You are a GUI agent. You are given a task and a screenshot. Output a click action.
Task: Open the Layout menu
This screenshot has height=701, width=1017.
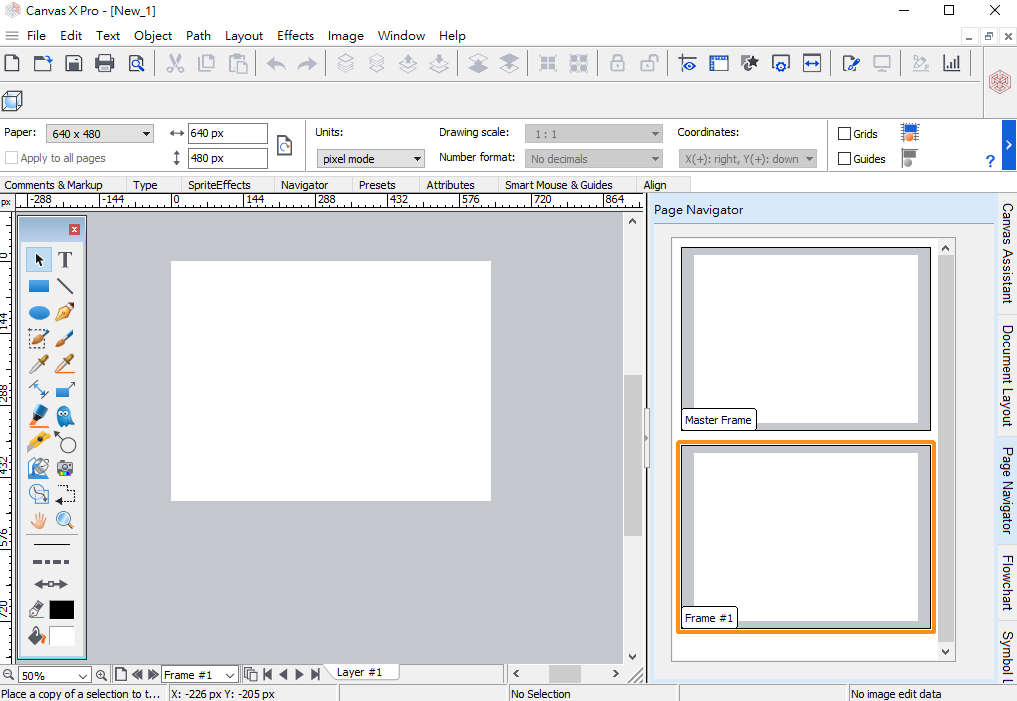(x=244, y=36)
